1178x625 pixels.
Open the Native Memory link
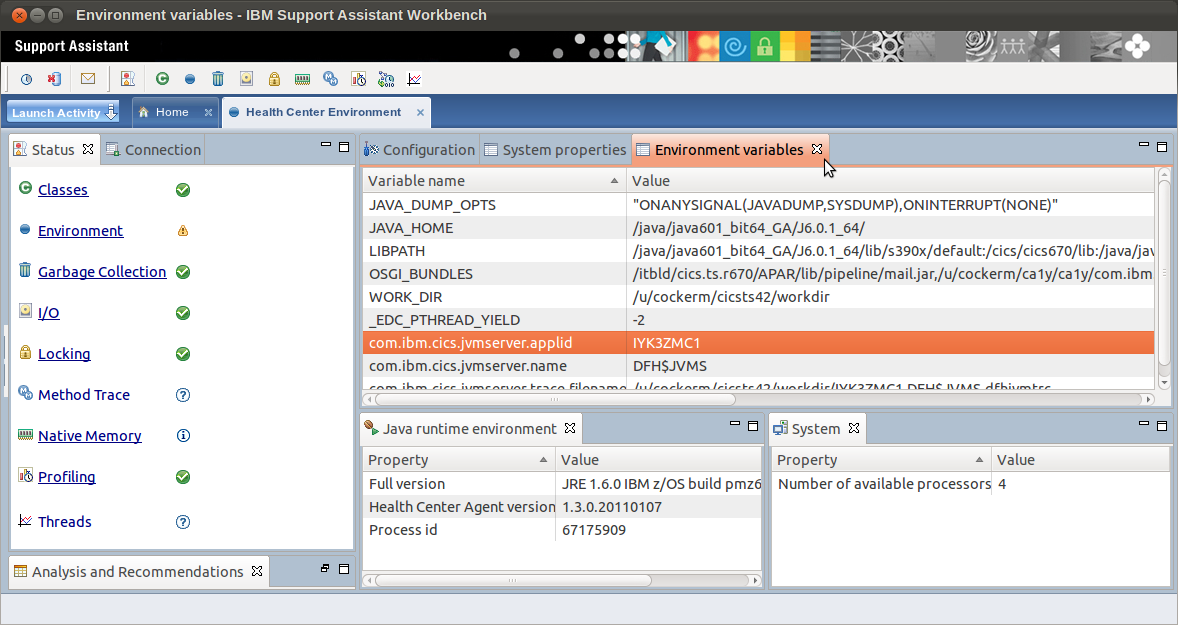89,436
